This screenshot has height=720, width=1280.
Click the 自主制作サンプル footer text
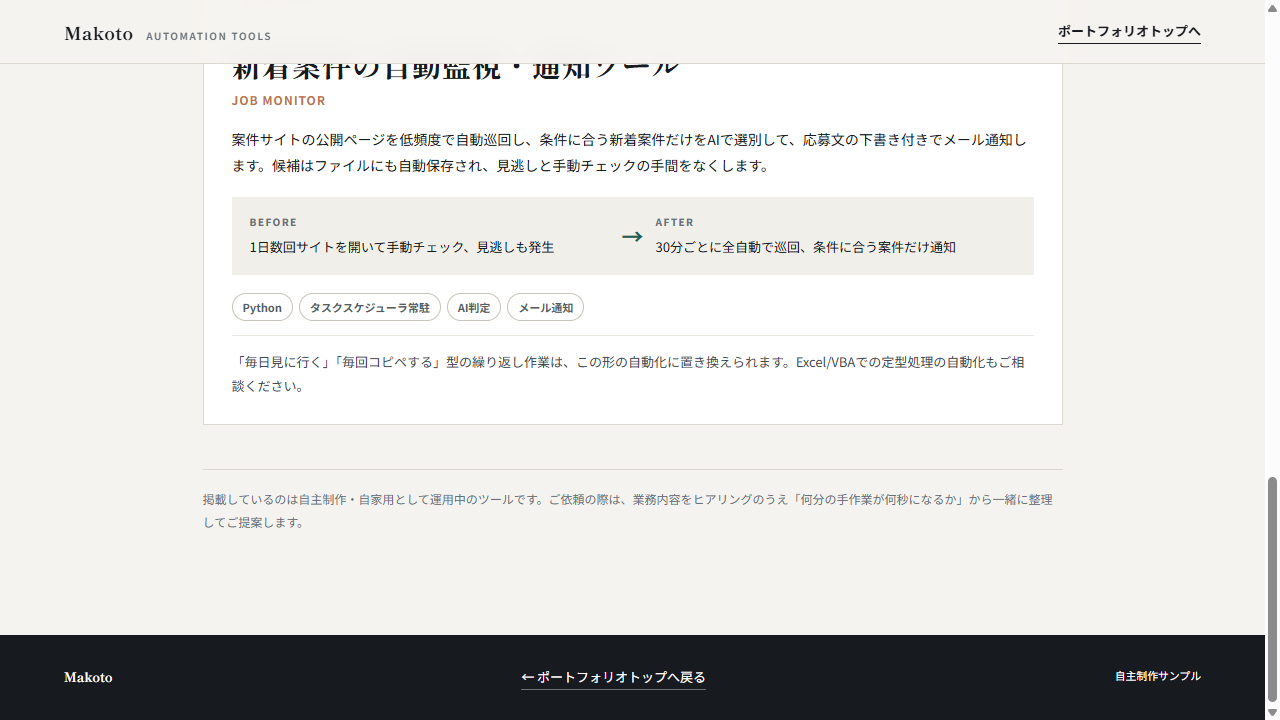click(x=1158, y=676)
